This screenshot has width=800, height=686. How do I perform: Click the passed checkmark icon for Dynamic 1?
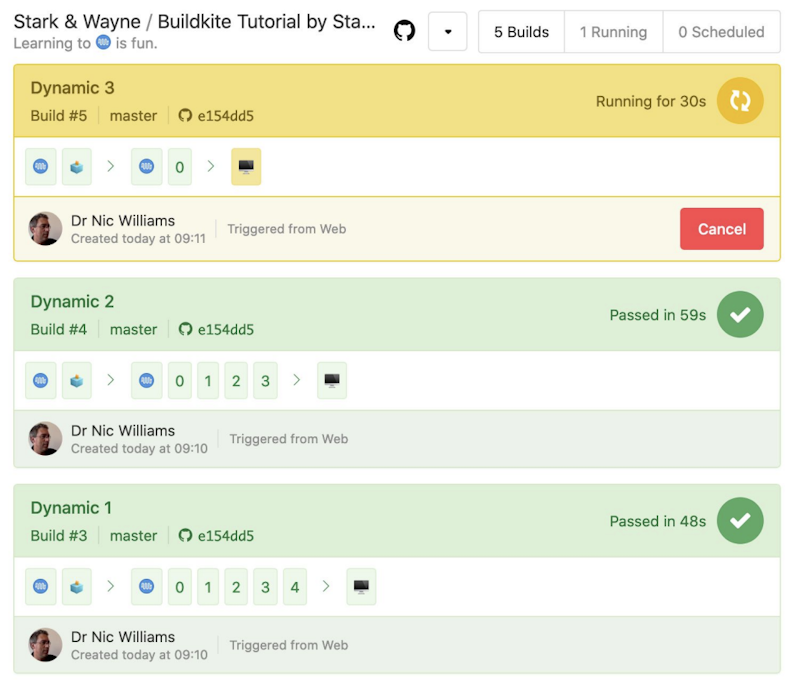740,521
